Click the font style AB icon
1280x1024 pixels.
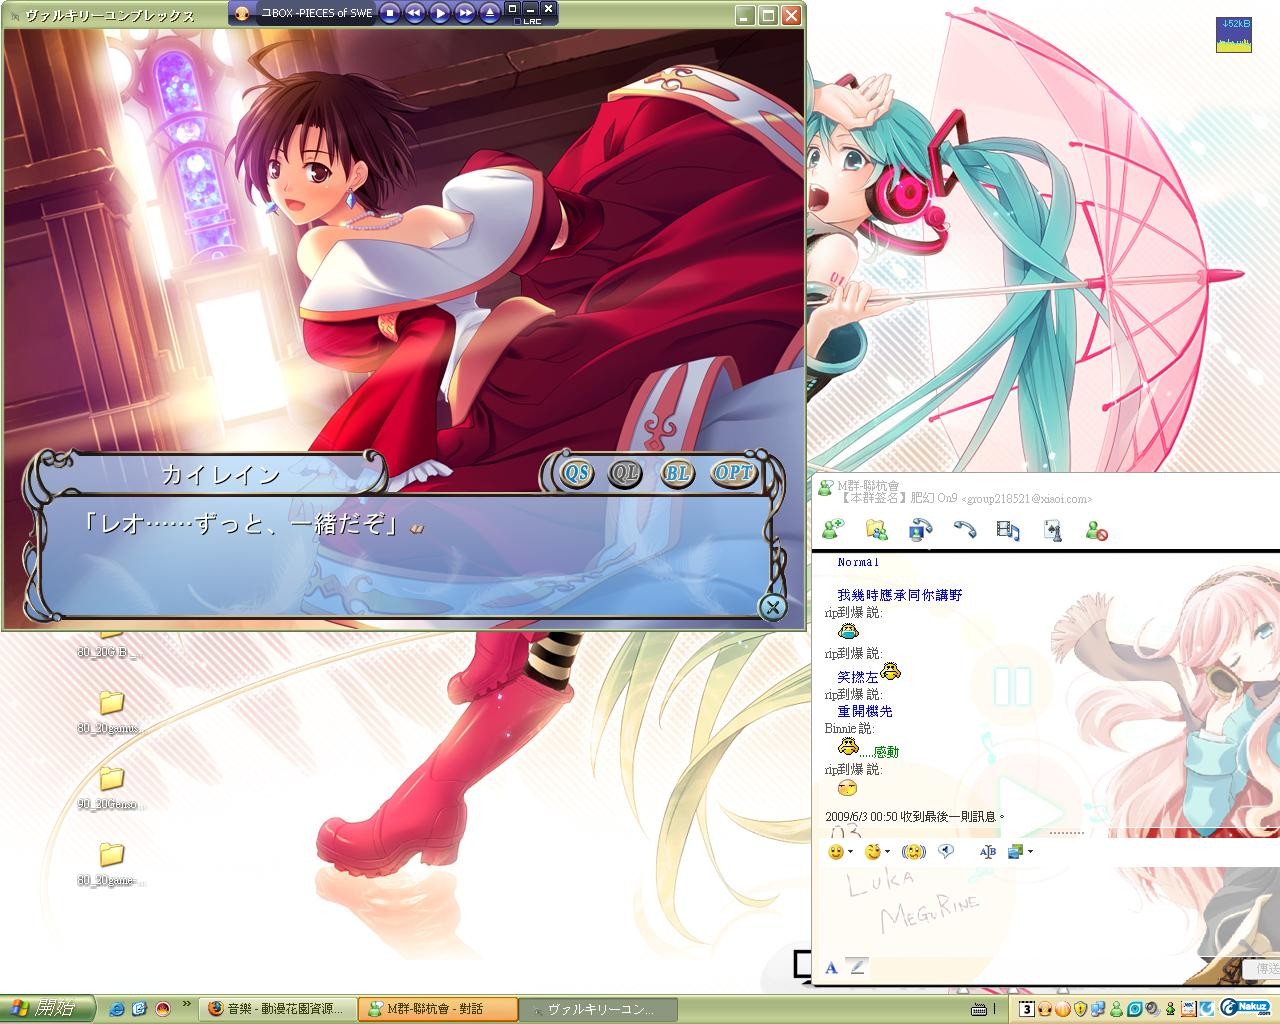pos(988,852)
